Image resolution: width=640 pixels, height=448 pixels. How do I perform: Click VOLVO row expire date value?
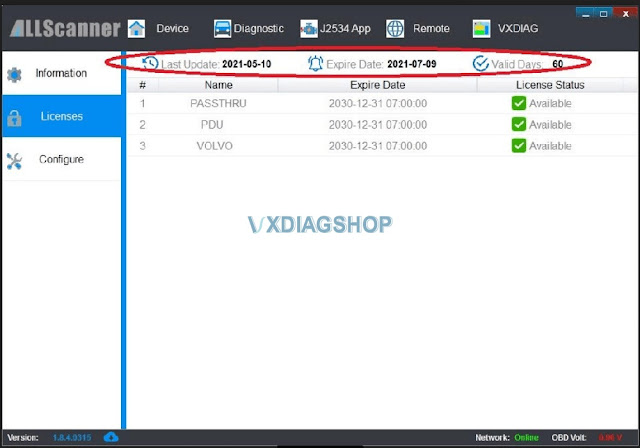378,146
